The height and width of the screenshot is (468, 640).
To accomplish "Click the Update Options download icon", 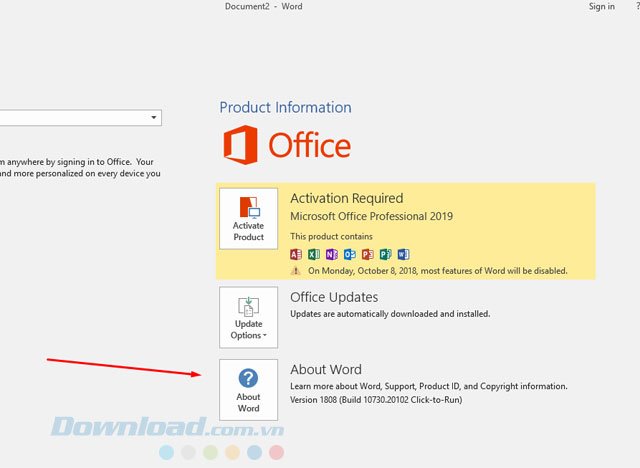I will click(x=248, y=307).
